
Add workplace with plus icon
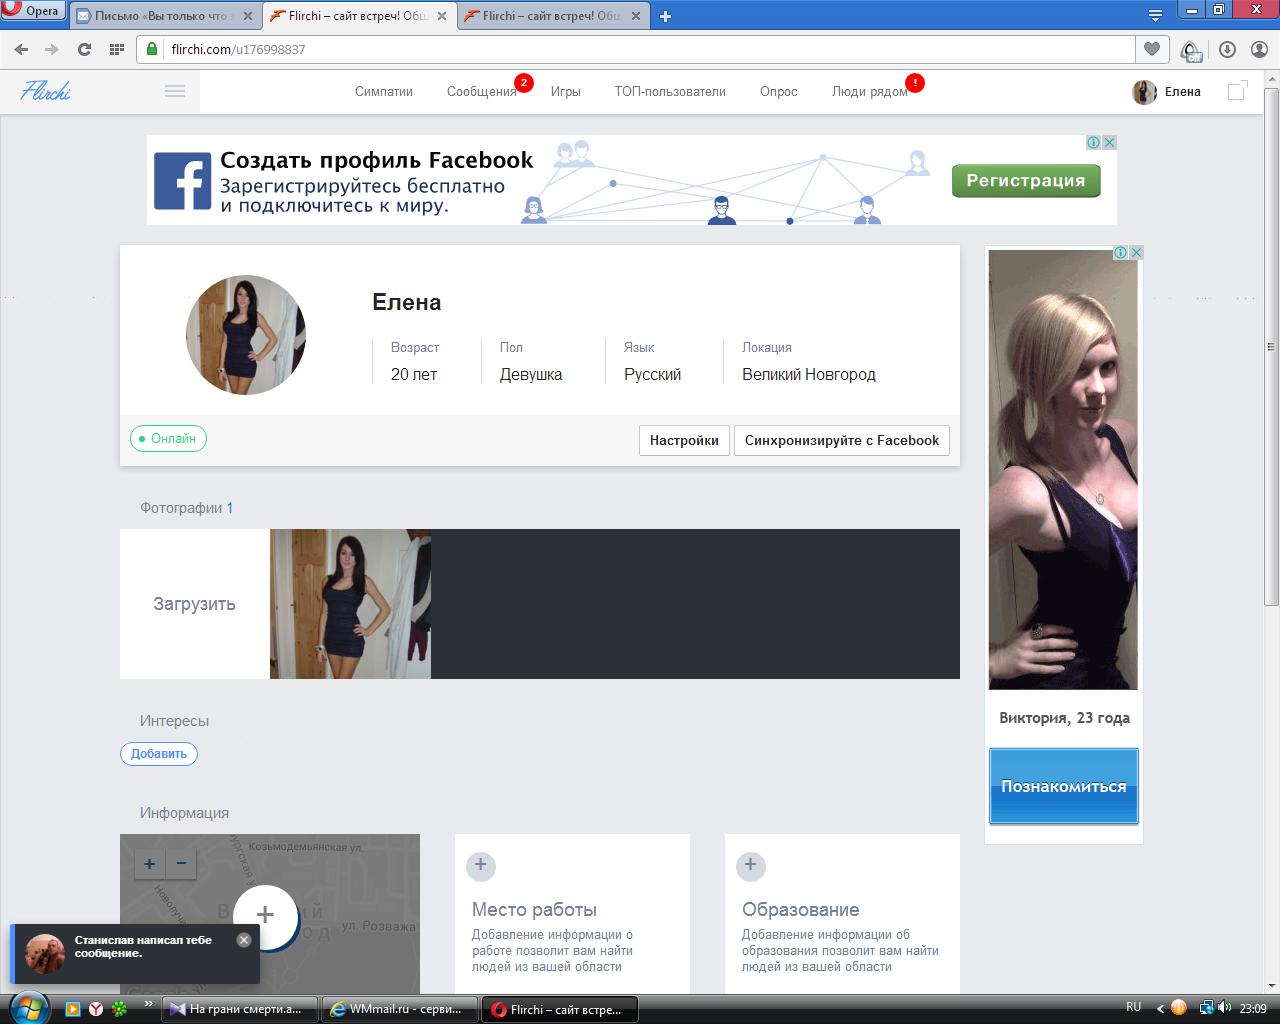[480, 866]
